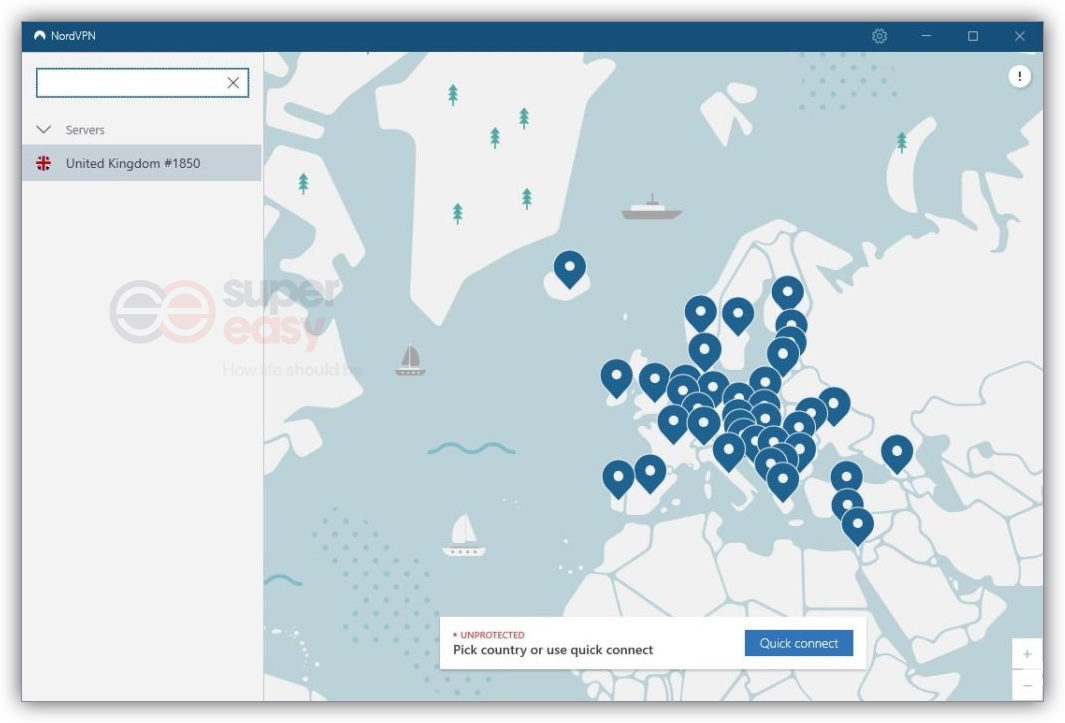Open NordVPN settings gear
This screenshot has height=723, width=1065.
[879, 36]
